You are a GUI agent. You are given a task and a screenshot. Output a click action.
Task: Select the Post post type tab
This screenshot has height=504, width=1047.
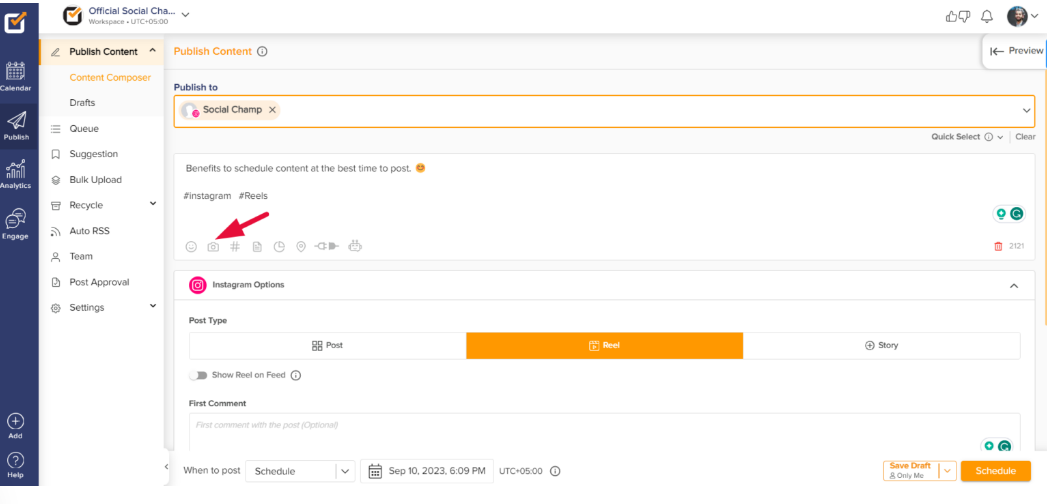click(x=327, y=345)
